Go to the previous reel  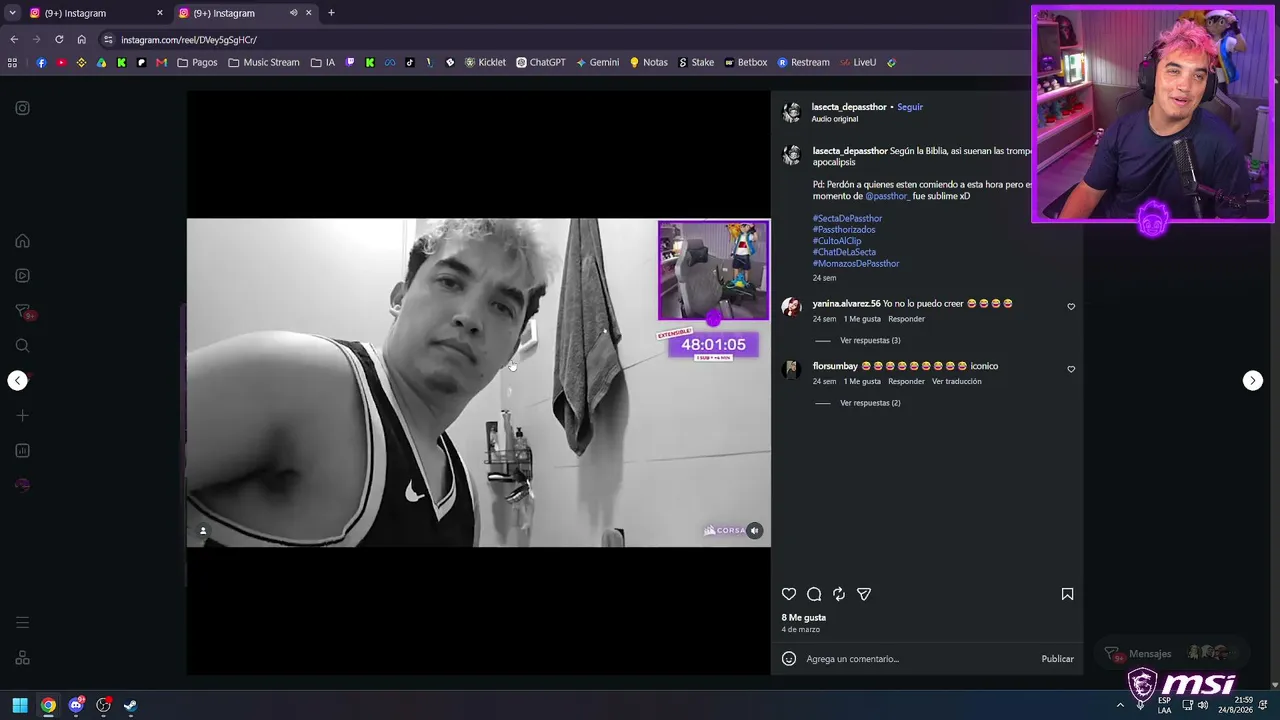(17, 380)
